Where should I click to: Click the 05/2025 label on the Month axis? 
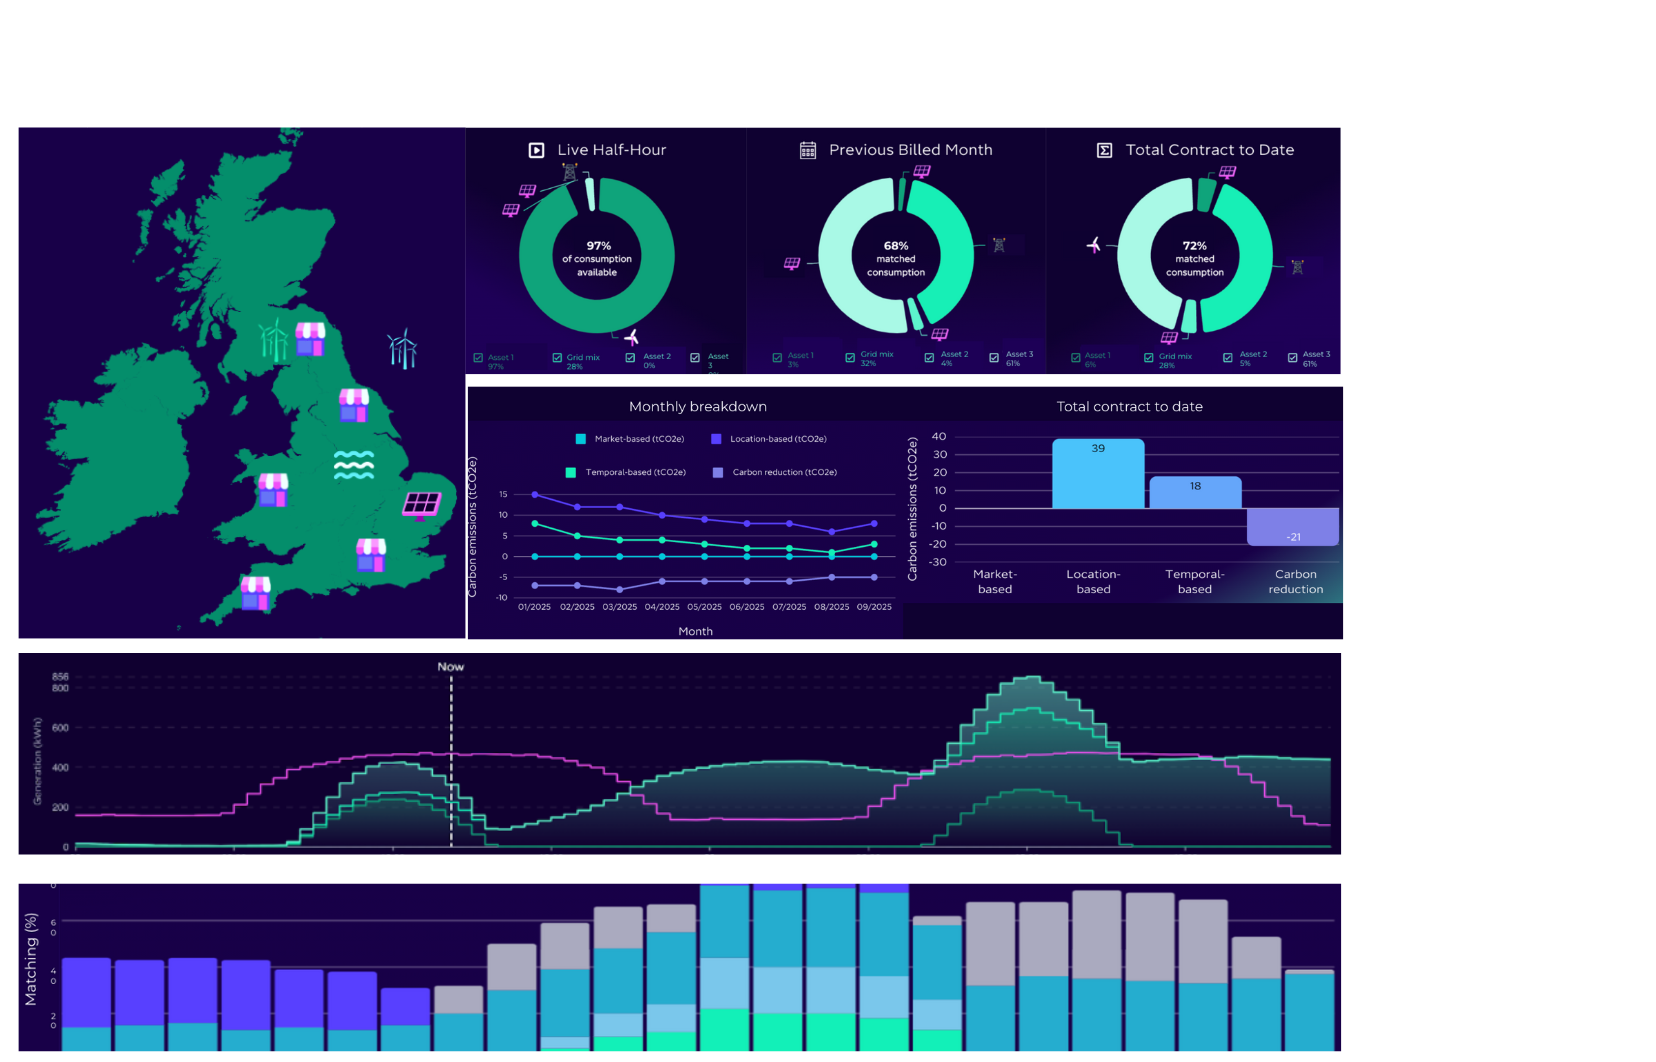(x=704, y=606)
